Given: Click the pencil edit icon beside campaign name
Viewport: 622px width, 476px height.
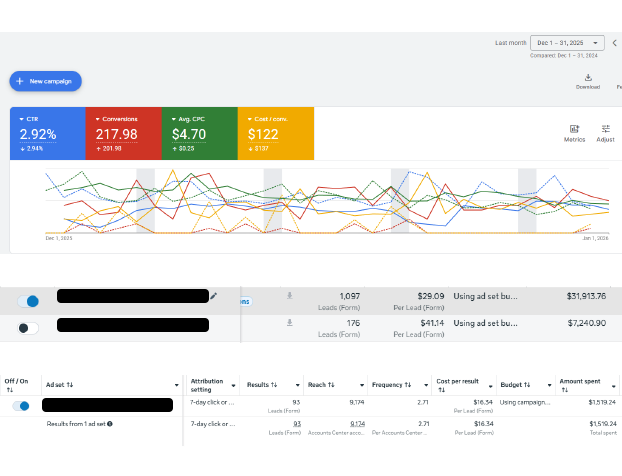Looking at the screenshot, I should tap(213, 296).
